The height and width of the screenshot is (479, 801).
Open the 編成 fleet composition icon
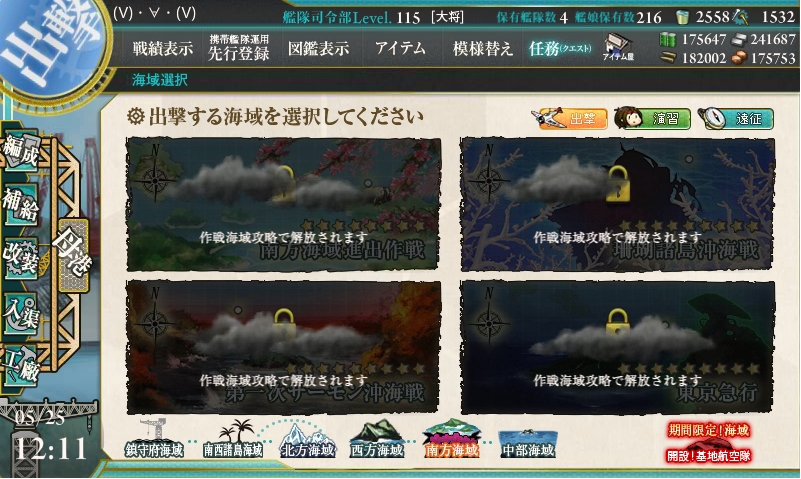pyautogui.click(x=21, y=151)
